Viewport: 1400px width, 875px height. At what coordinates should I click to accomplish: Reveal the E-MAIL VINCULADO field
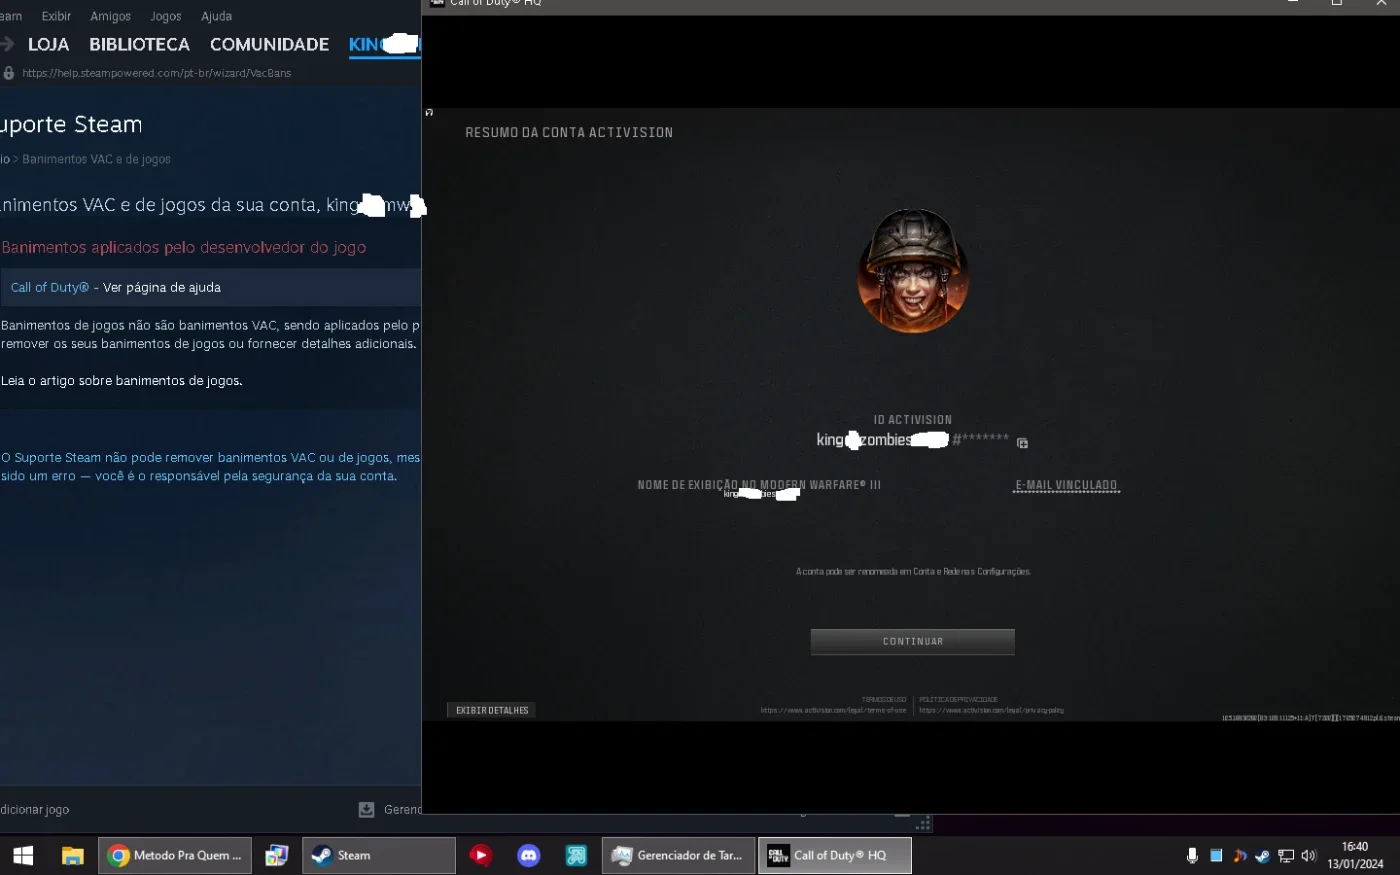[x=1066, y=485]
